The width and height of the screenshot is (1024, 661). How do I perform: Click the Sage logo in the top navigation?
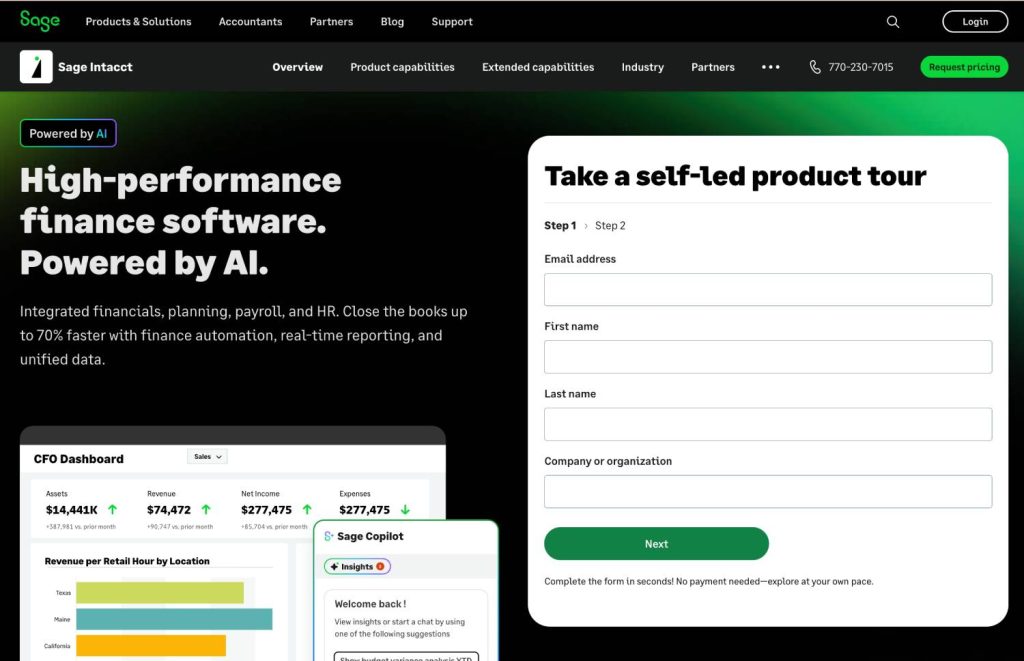[x=39, y=21]
